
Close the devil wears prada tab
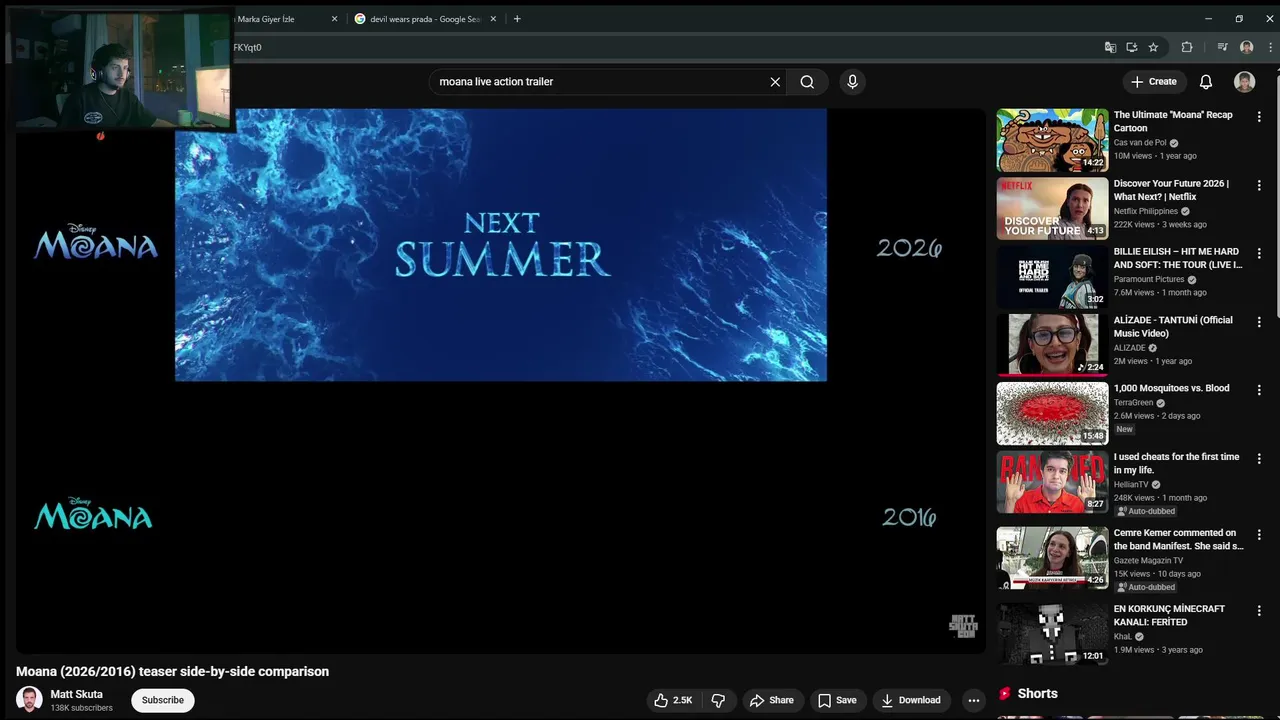click(x=493, y=19)
